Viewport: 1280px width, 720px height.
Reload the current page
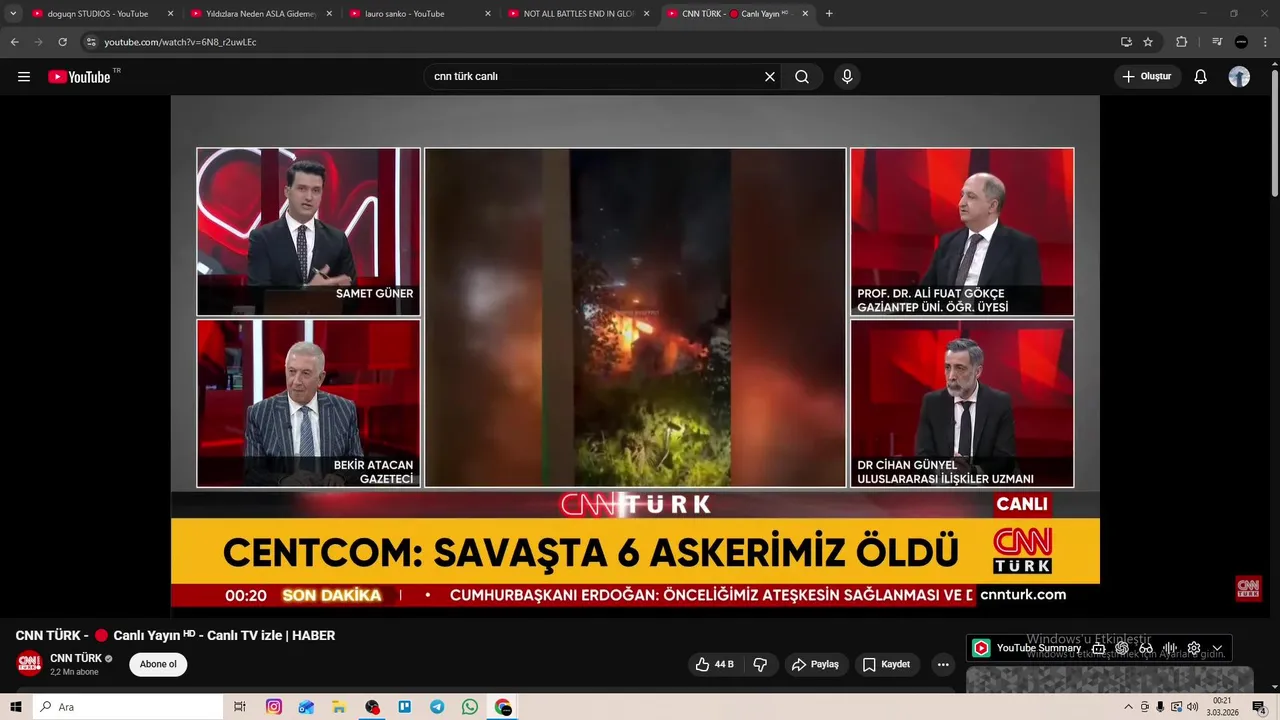tap(62, 42)
